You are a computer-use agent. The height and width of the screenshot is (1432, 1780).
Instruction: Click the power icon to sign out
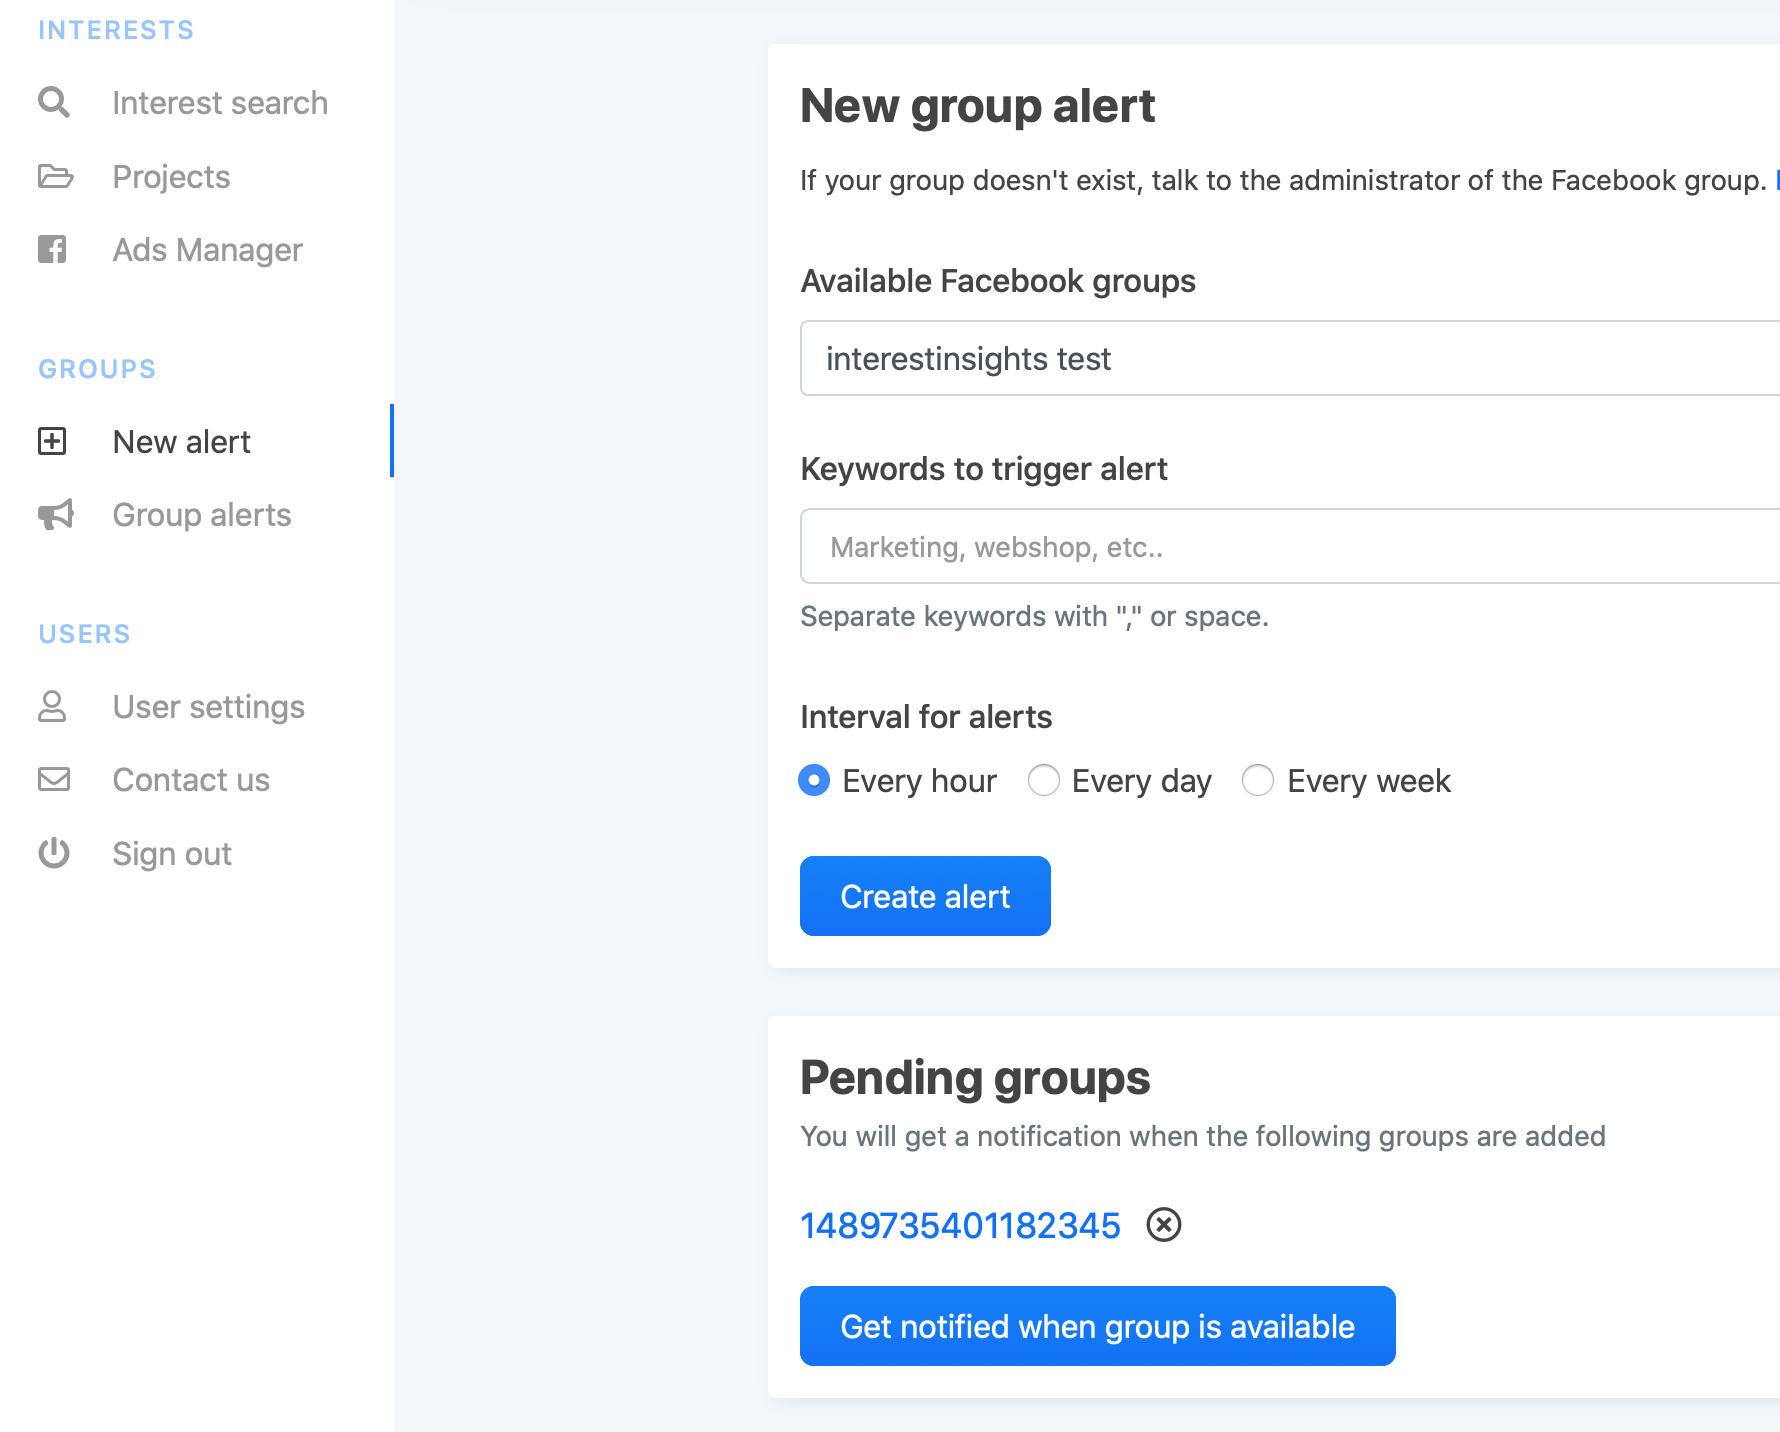(54, 854)
